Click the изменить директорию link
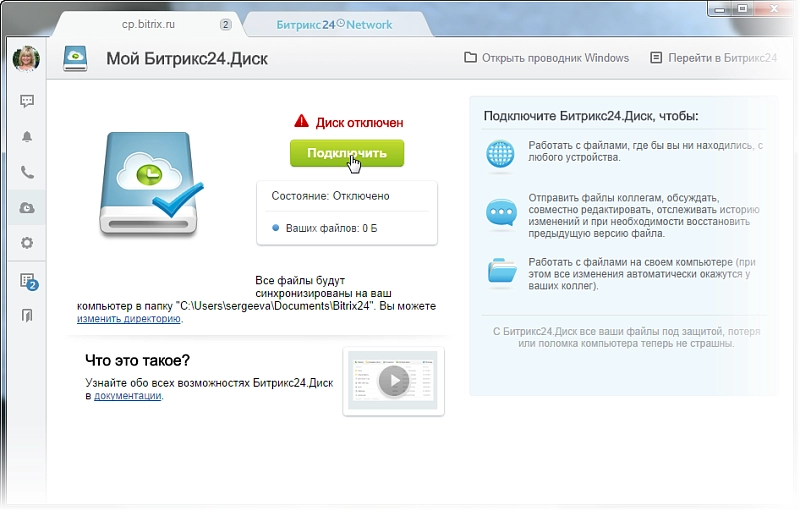The width and height of the screenshot is (800, 511). click(129, 319)
